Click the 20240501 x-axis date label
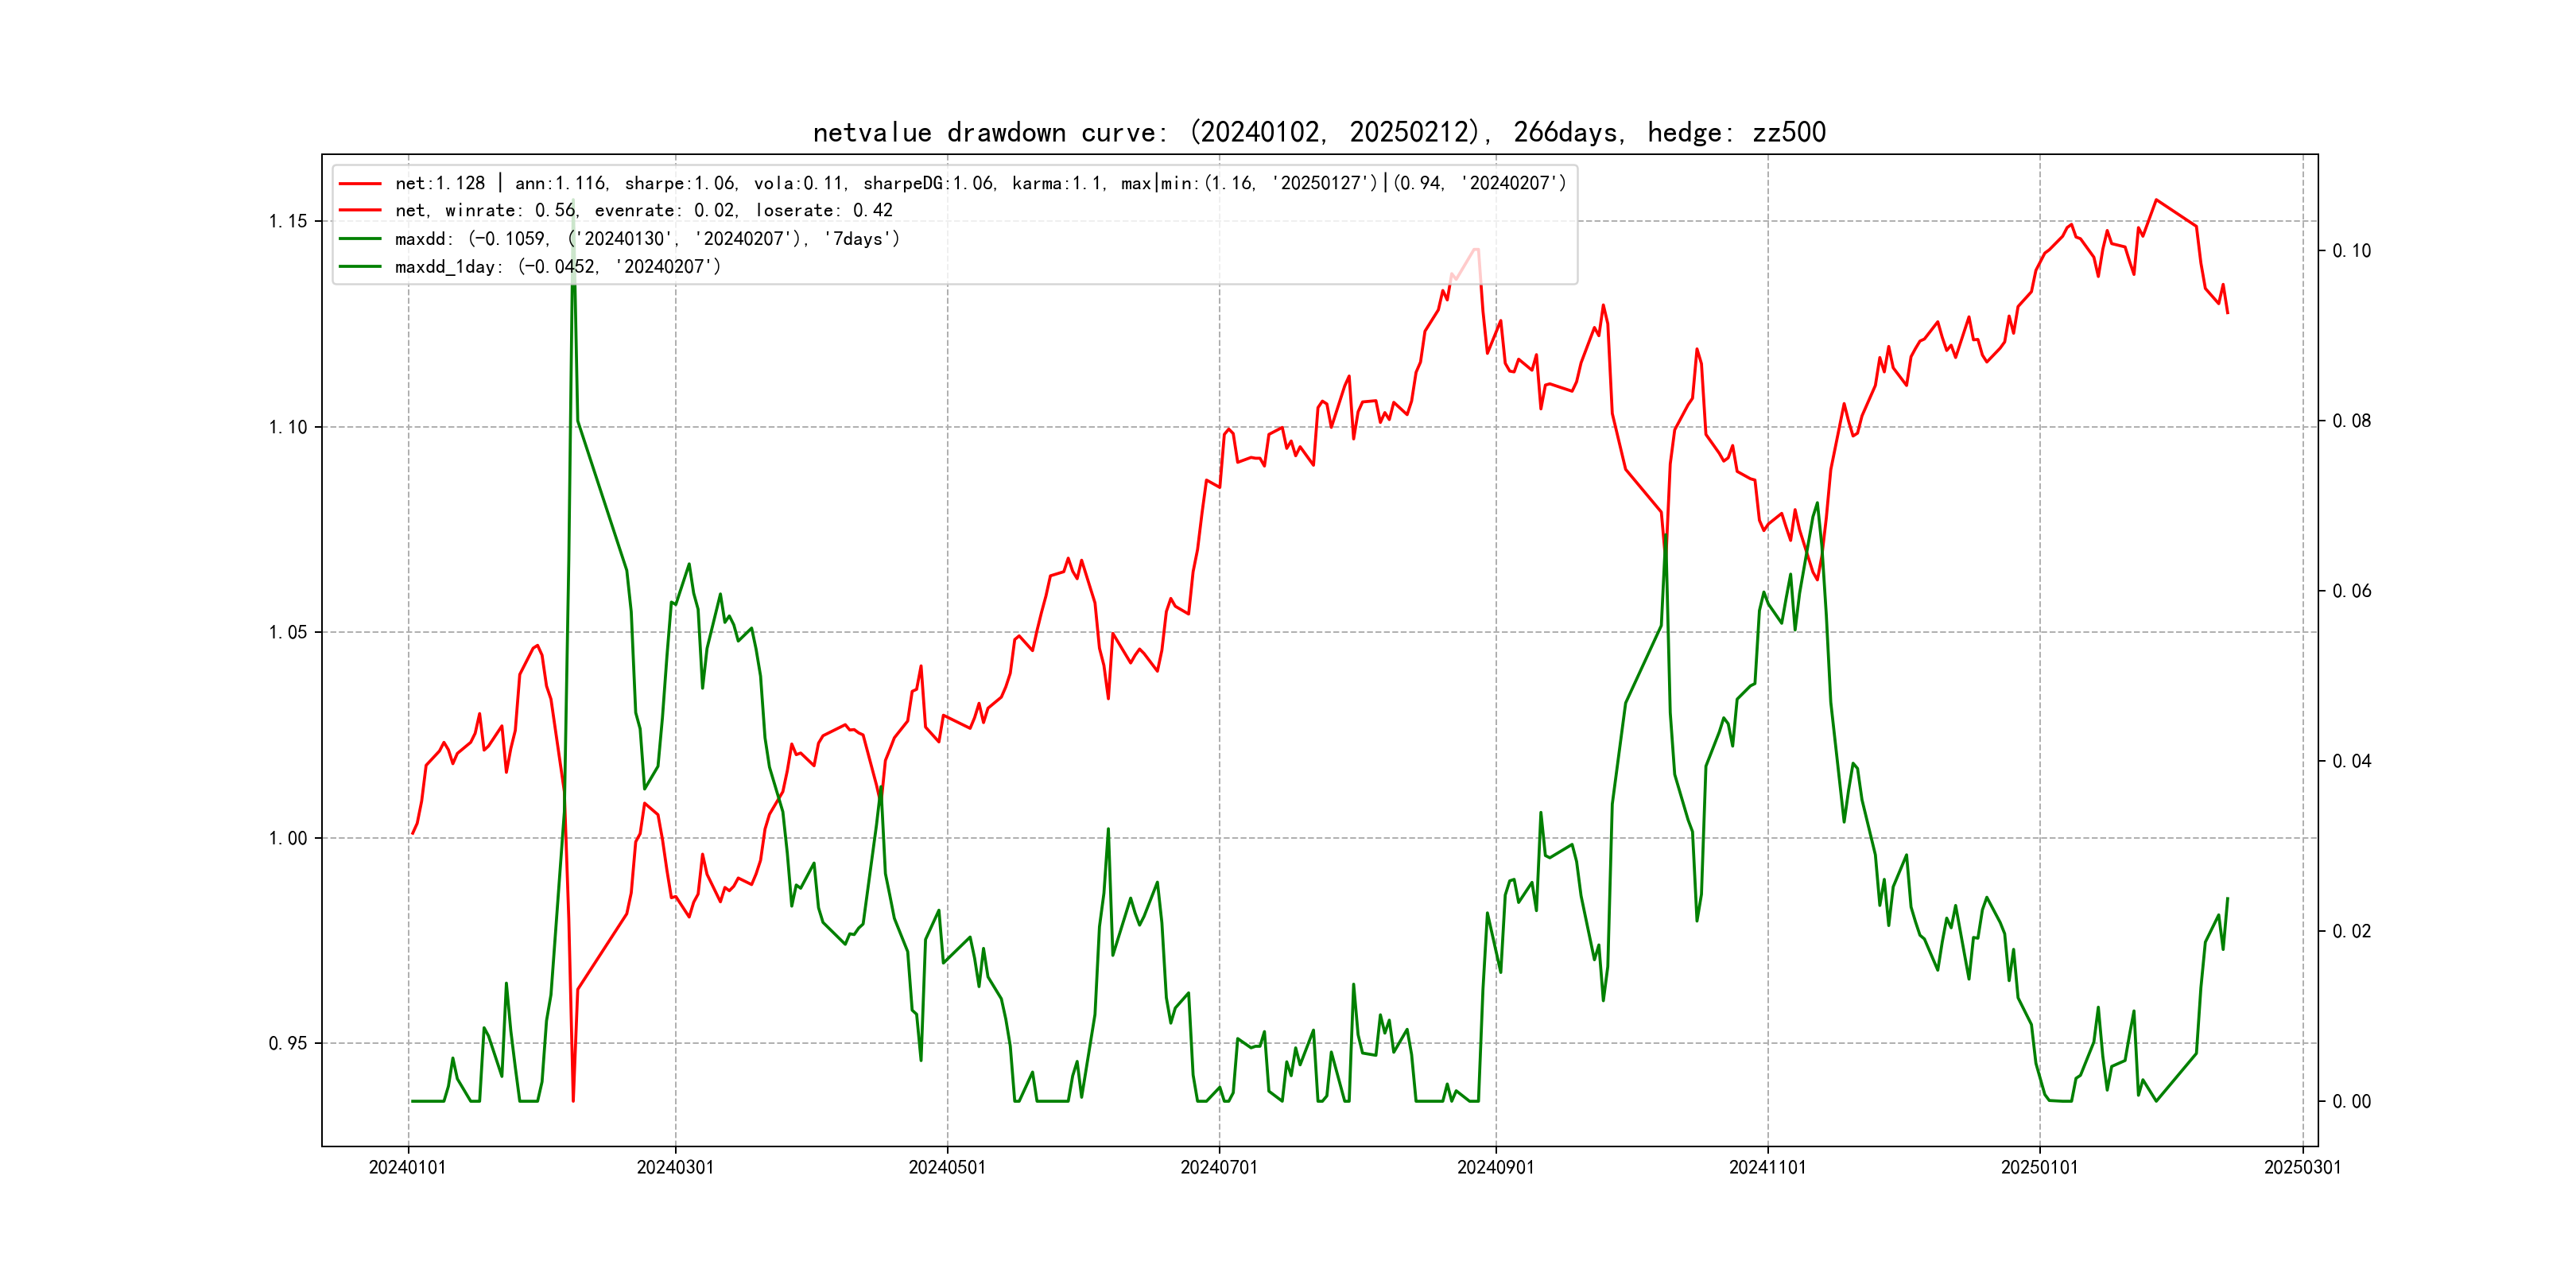The height and width of the screenshot is (1288, 2576). pos(947,1168)
